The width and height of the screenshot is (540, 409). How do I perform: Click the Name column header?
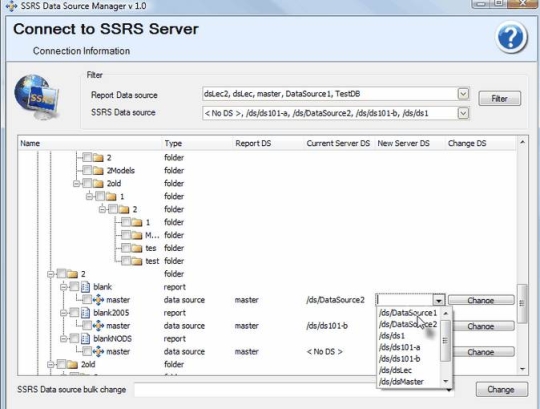[x=90, y=143]
